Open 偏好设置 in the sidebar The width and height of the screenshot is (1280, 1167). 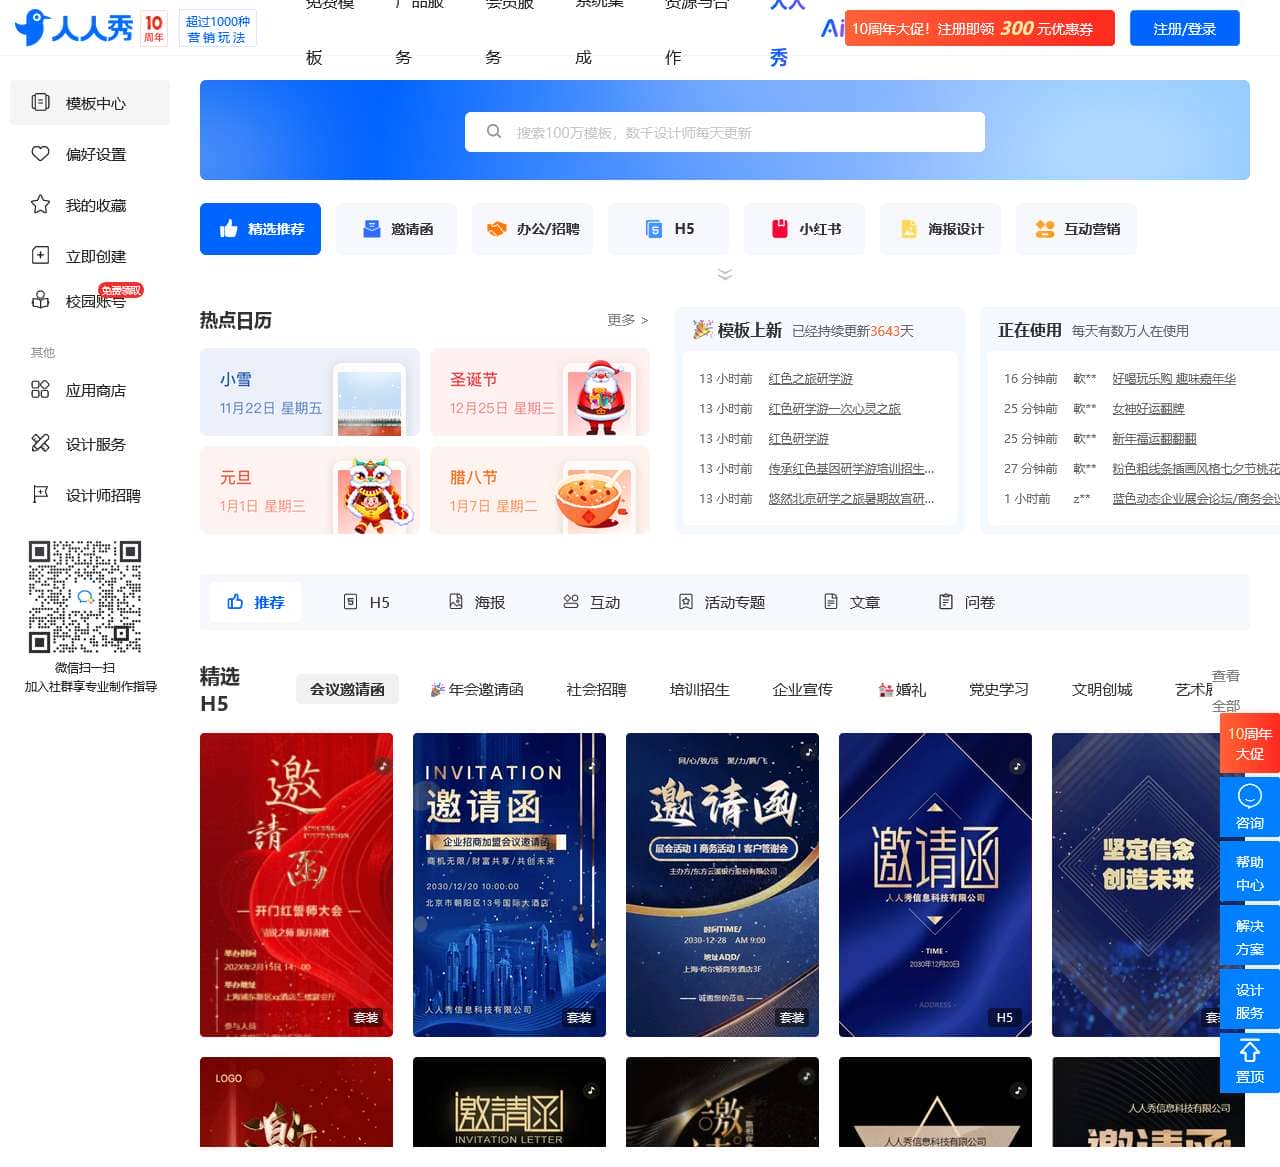90,154
